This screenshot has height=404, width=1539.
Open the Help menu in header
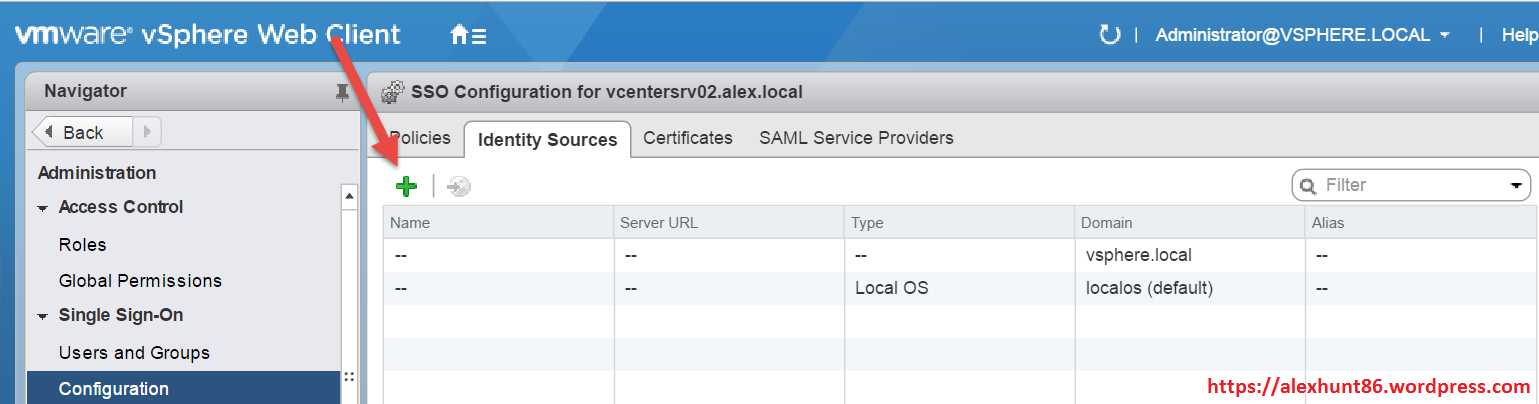click(1519, 35)
